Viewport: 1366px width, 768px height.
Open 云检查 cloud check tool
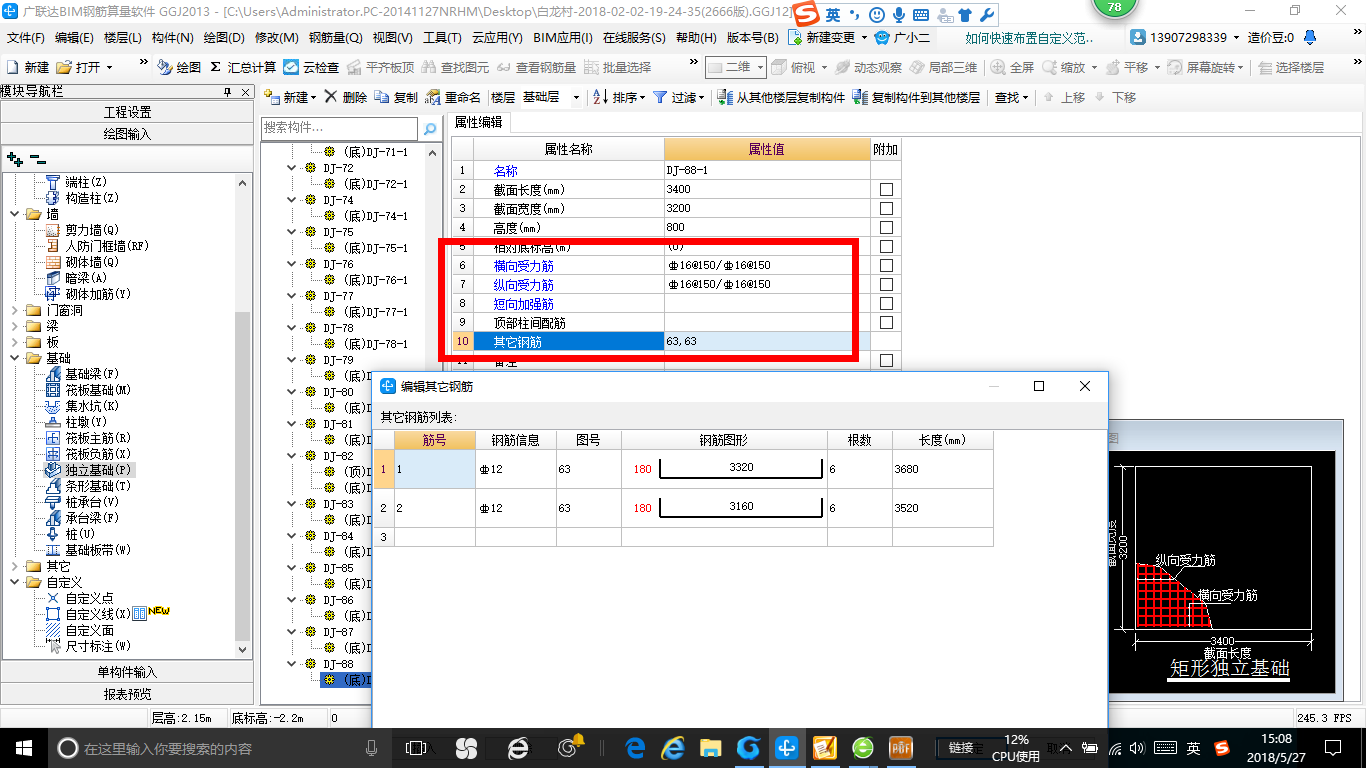311,67
